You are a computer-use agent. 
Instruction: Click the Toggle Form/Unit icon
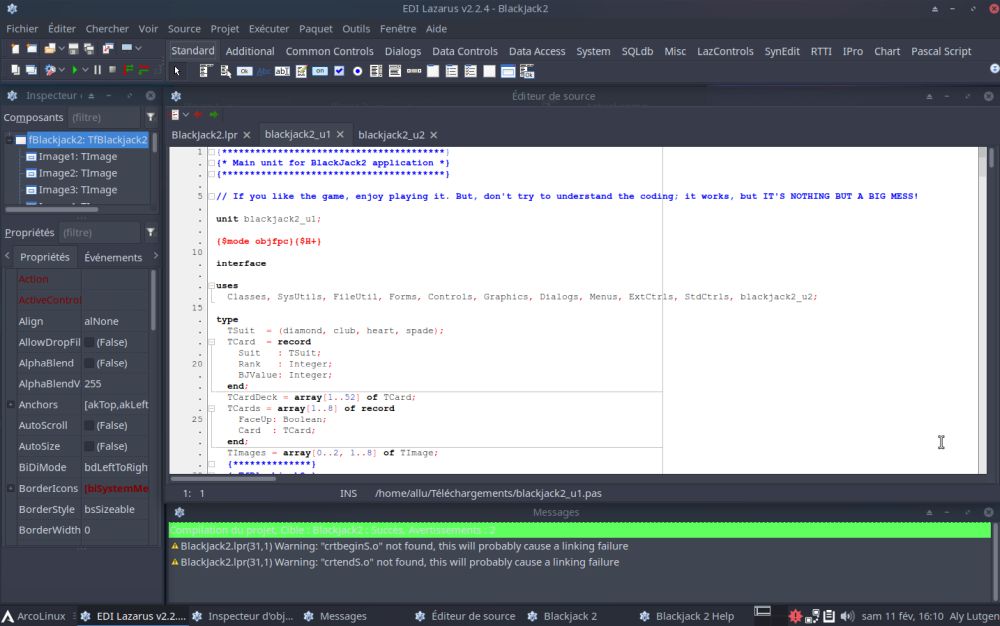[108, 48]
